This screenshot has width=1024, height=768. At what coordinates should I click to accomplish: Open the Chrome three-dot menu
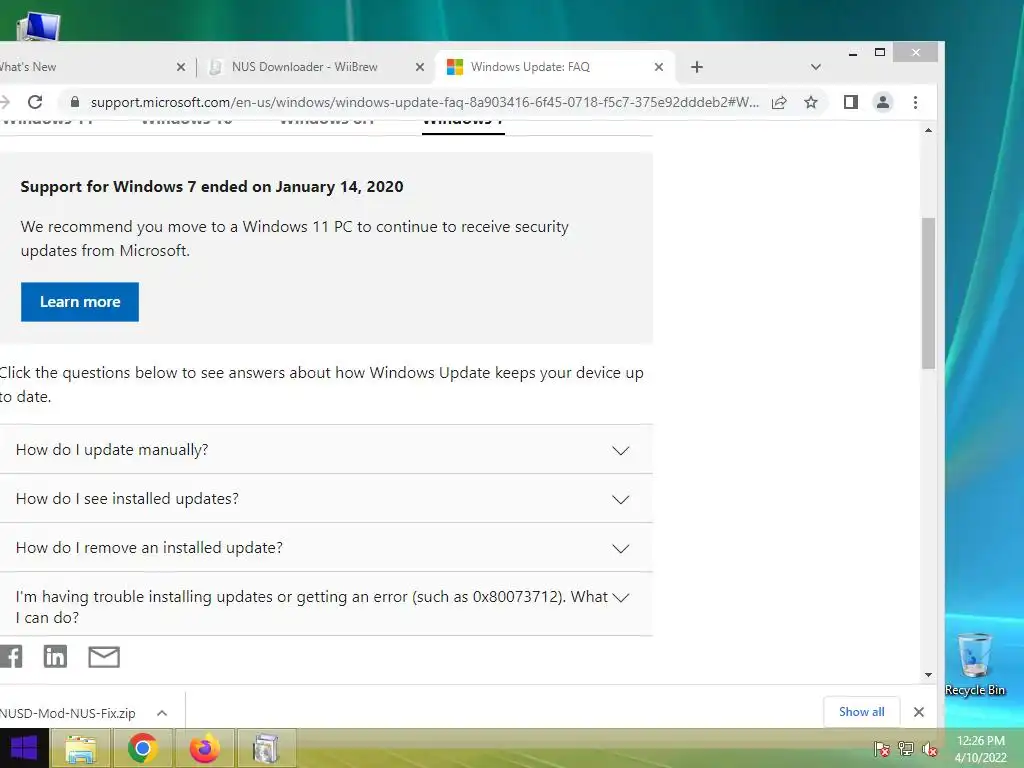point(915,102)
